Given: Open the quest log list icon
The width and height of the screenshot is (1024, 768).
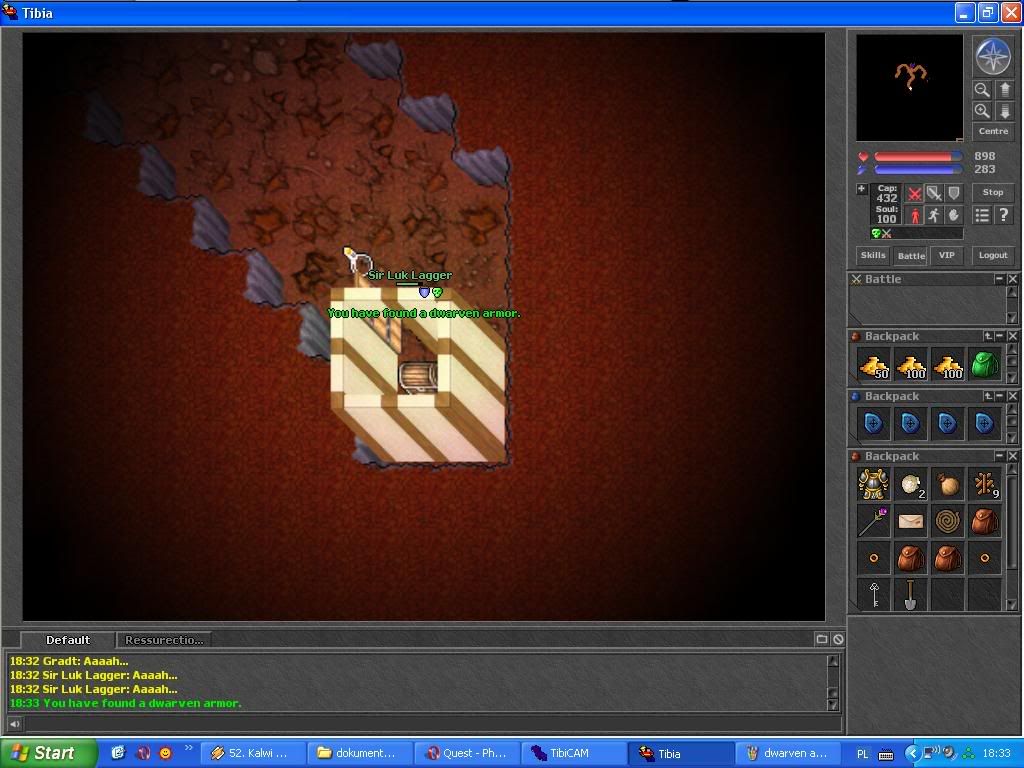Looking at the screenshot, I should click(x=982, y=215).
